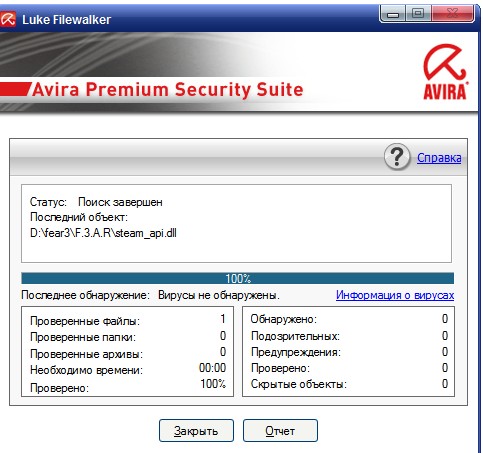Click the Подозрительных row
Image resolution: width=483 pixels, height=453 pixels.
click(x=349, y=336)
